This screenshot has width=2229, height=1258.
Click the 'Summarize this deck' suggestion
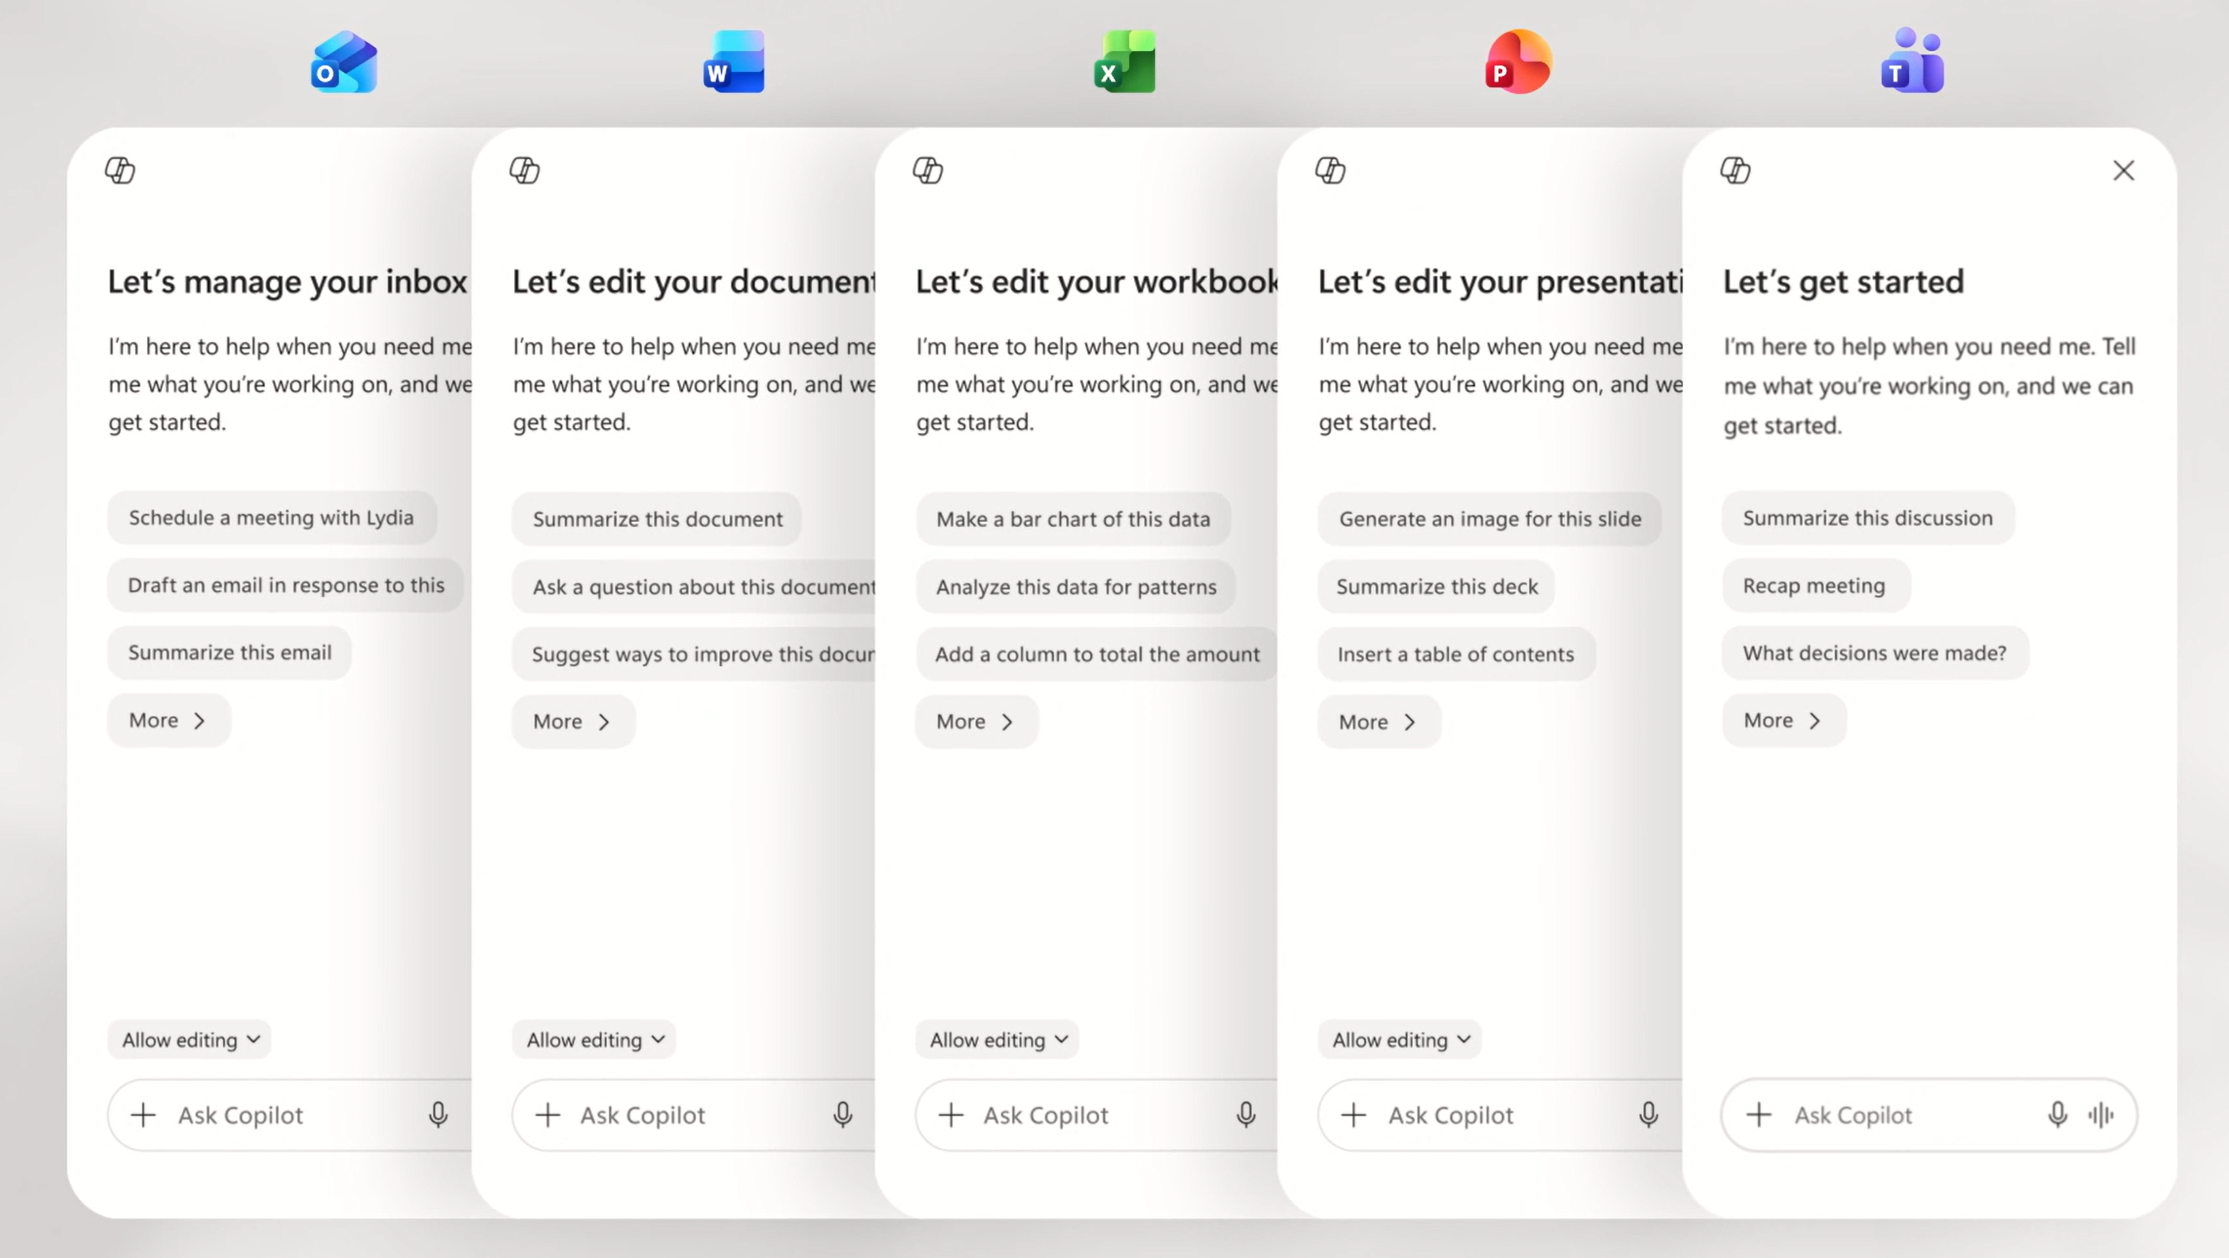1437,587
